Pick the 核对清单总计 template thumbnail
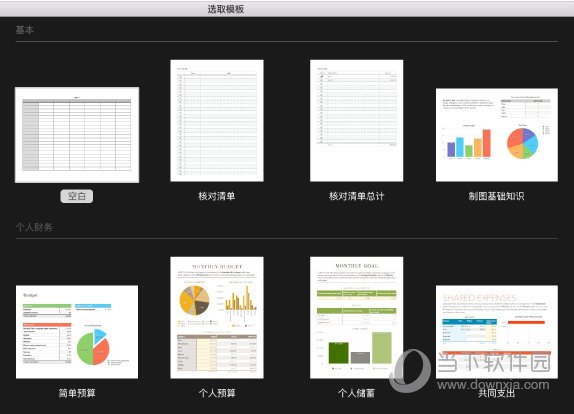Viewport: 574px width, 414px height. pyautogui.click(x=357, y=120)
